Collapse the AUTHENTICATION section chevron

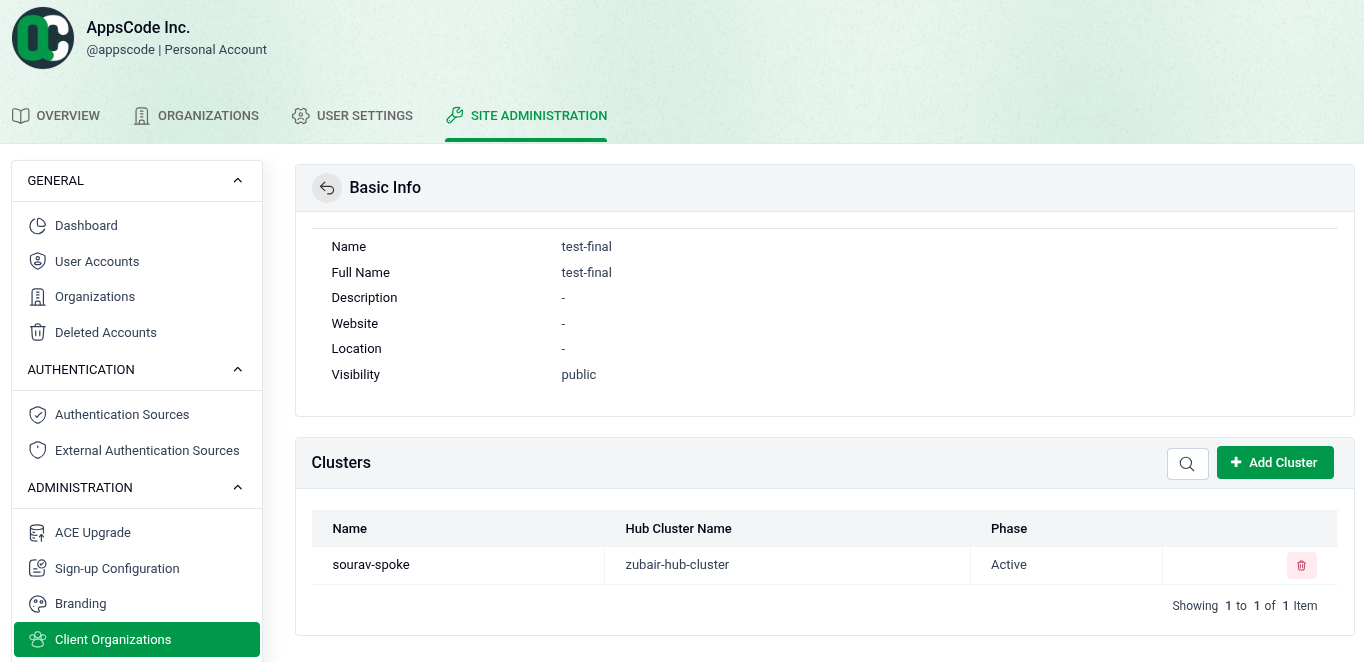pos(238,369)
